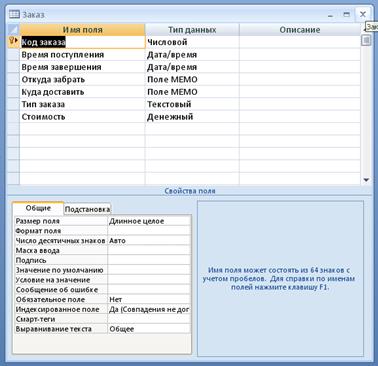378x366 pixels.
Task: Click the Размер поля value Длинное целое
Action: click(x=149, y=221)
